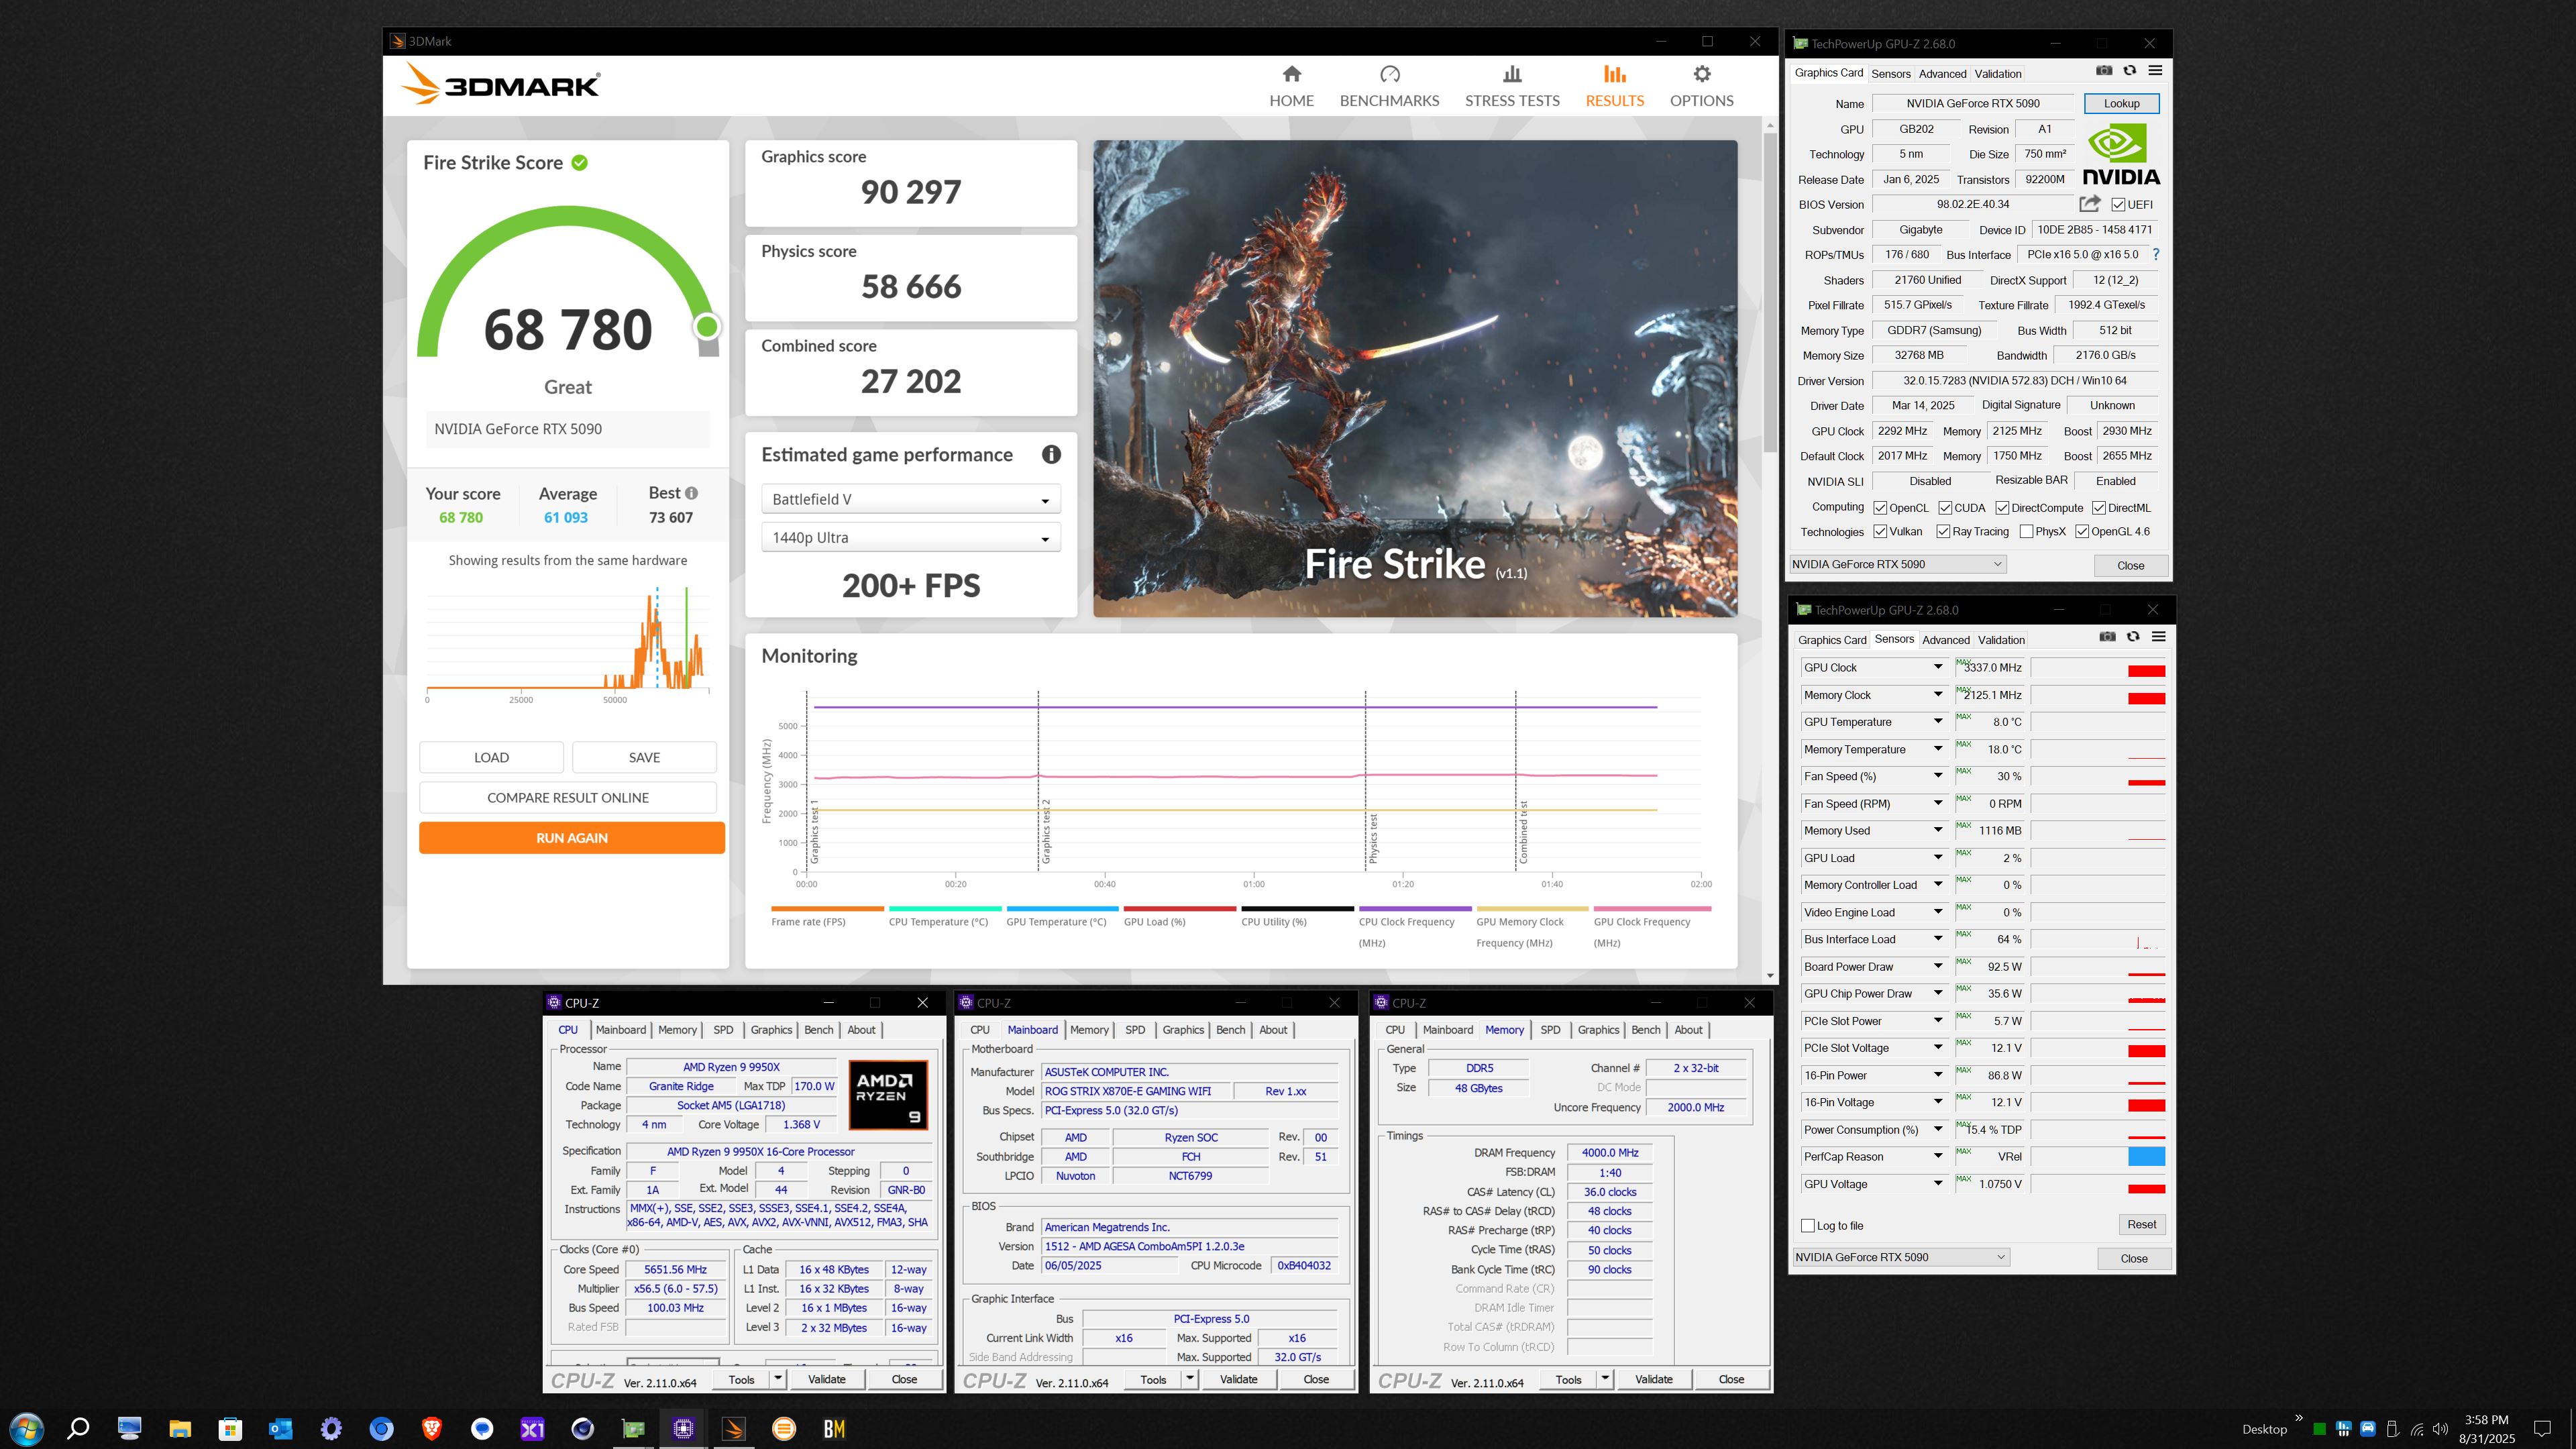Click the info icon beside Estimated game performance
The height and width of the screenshot is (1449, 2576).
[1051, 455]
